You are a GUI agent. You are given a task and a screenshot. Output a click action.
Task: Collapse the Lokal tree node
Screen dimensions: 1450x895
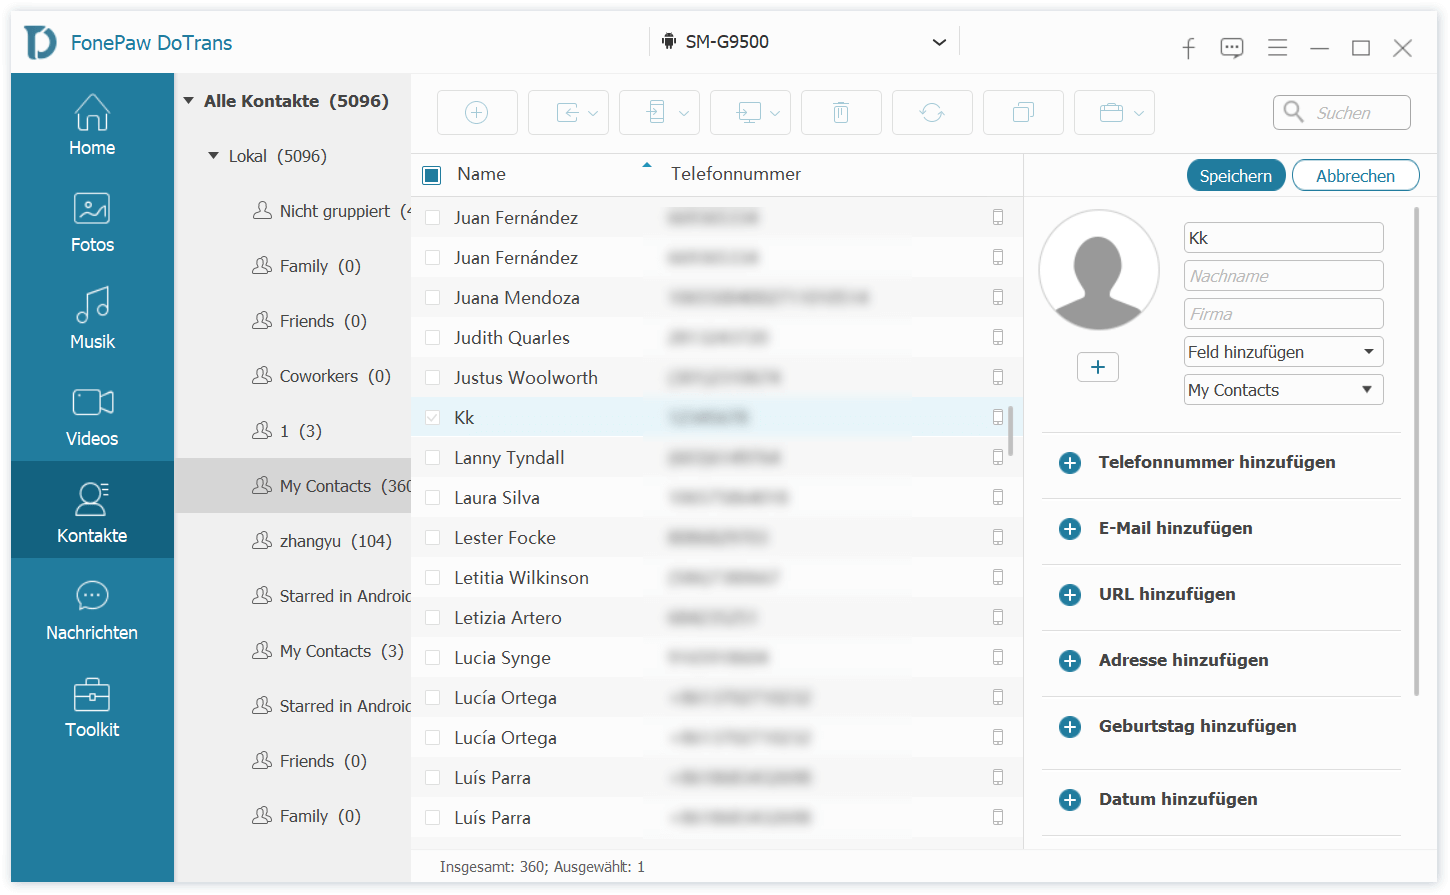[x=213, y=156]
